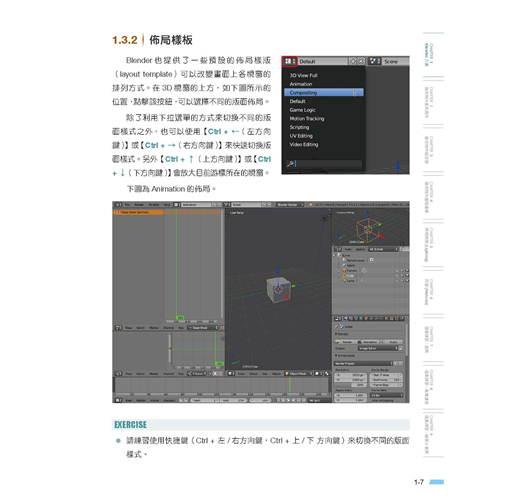Screen dimensions: 520x500
Task: Toggle Cube renderability camera icon
Action: (407, 276)
